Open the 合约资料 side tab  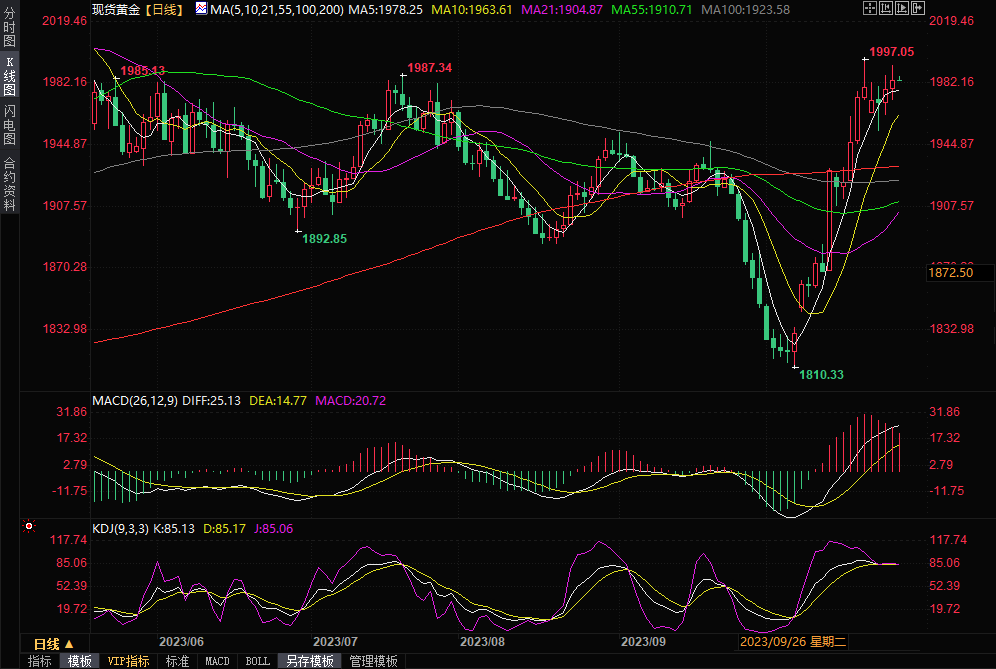pyautogui.click(x=9, y=182)
